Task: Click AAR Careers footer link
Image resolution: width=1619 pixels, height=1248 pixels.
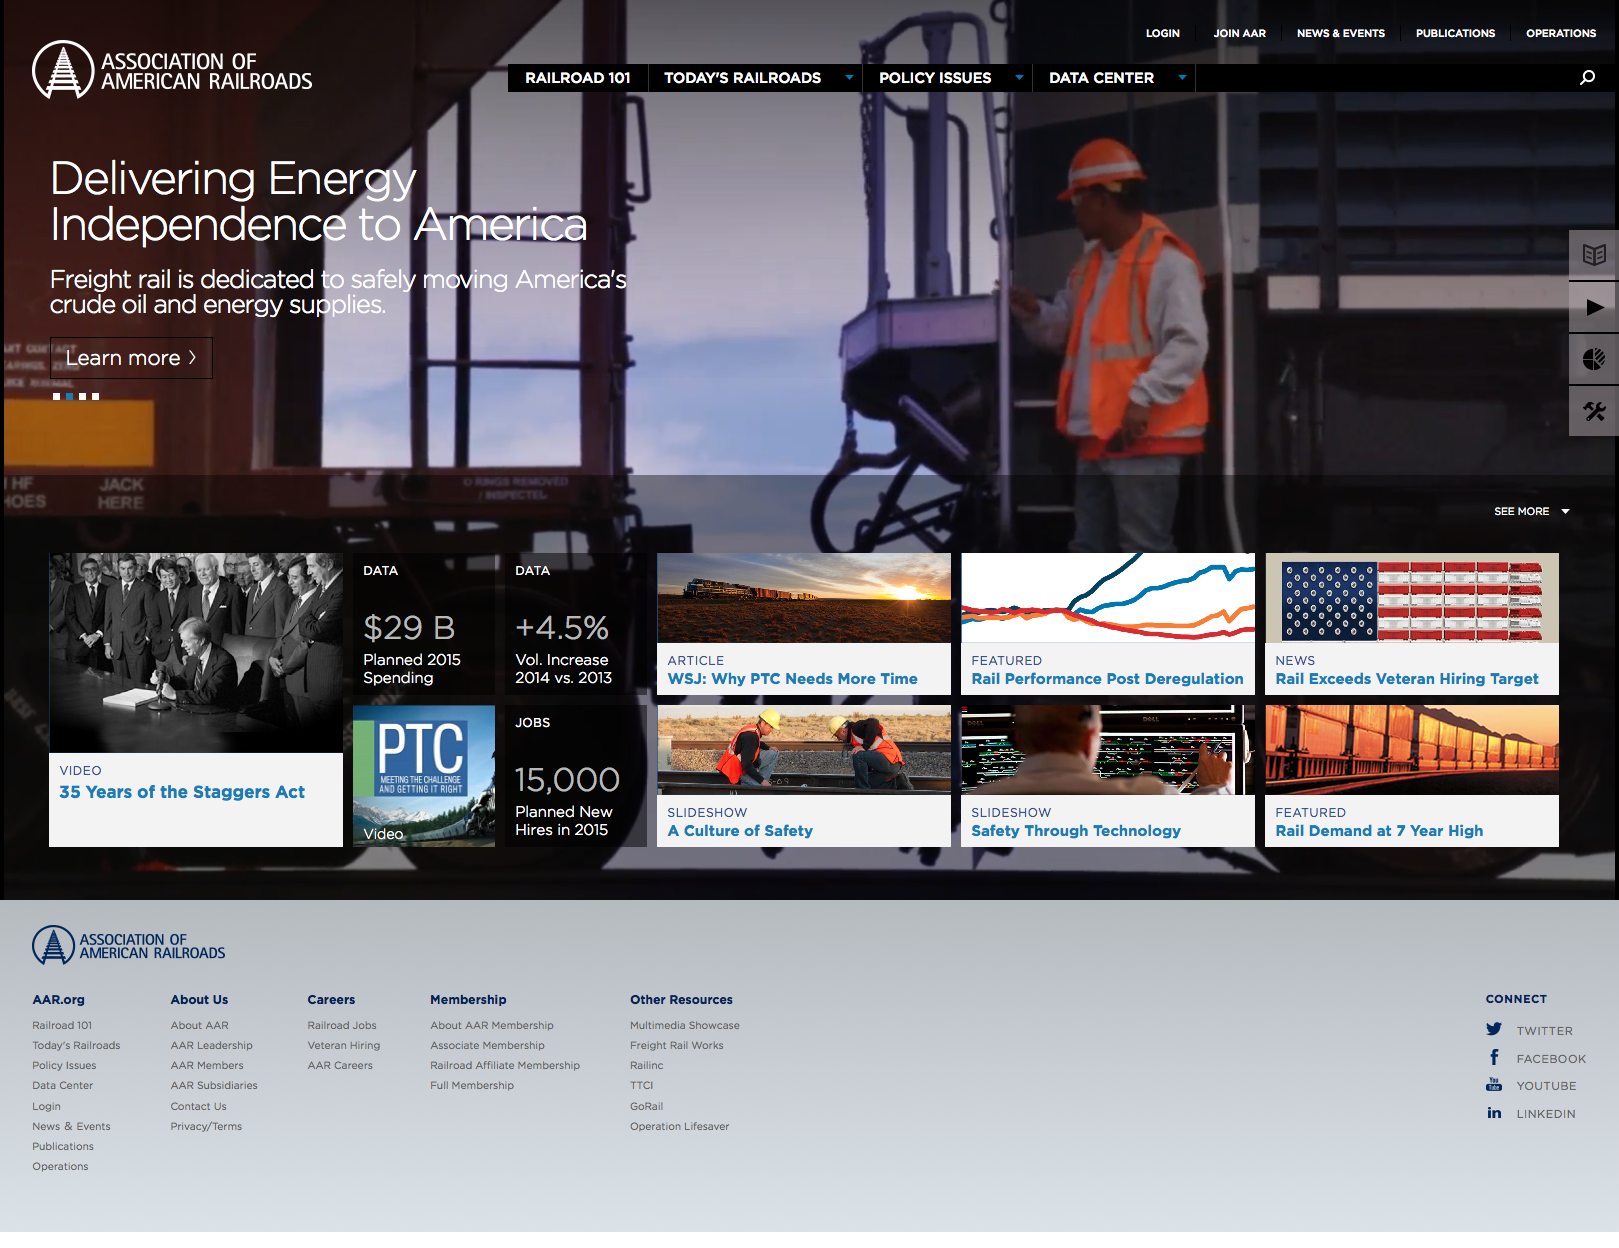Action: [340, 1065]
